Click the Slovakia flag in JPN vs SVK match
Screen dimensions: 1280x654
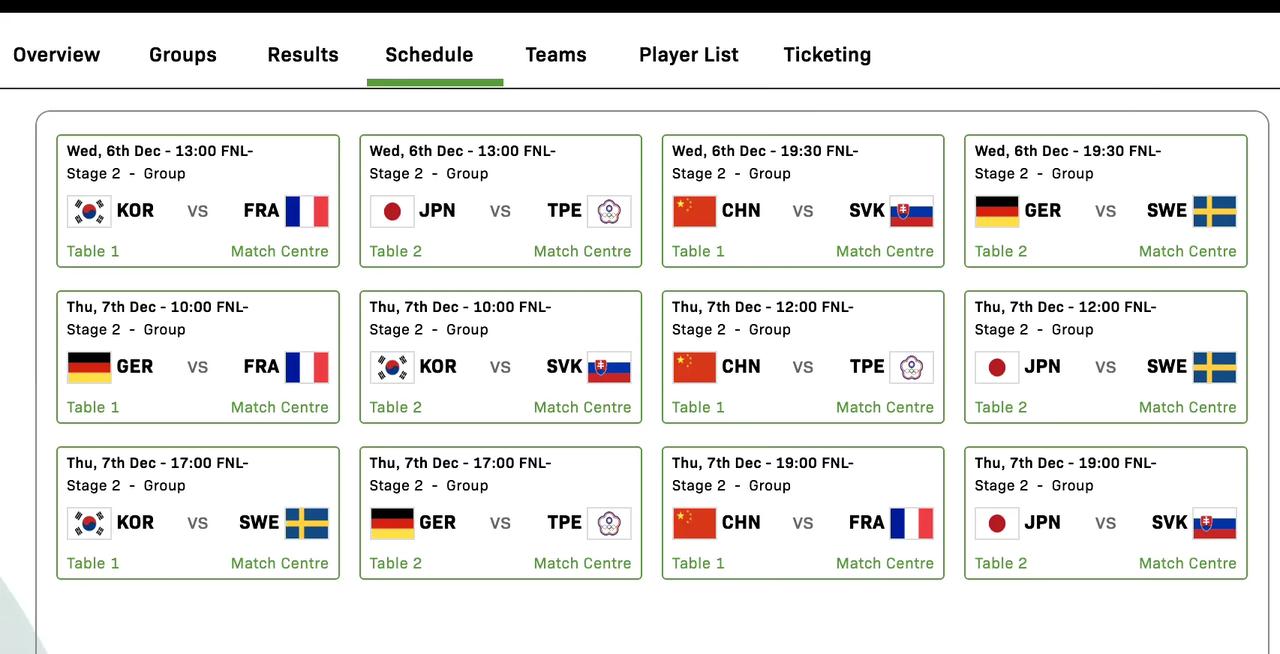1215,523
